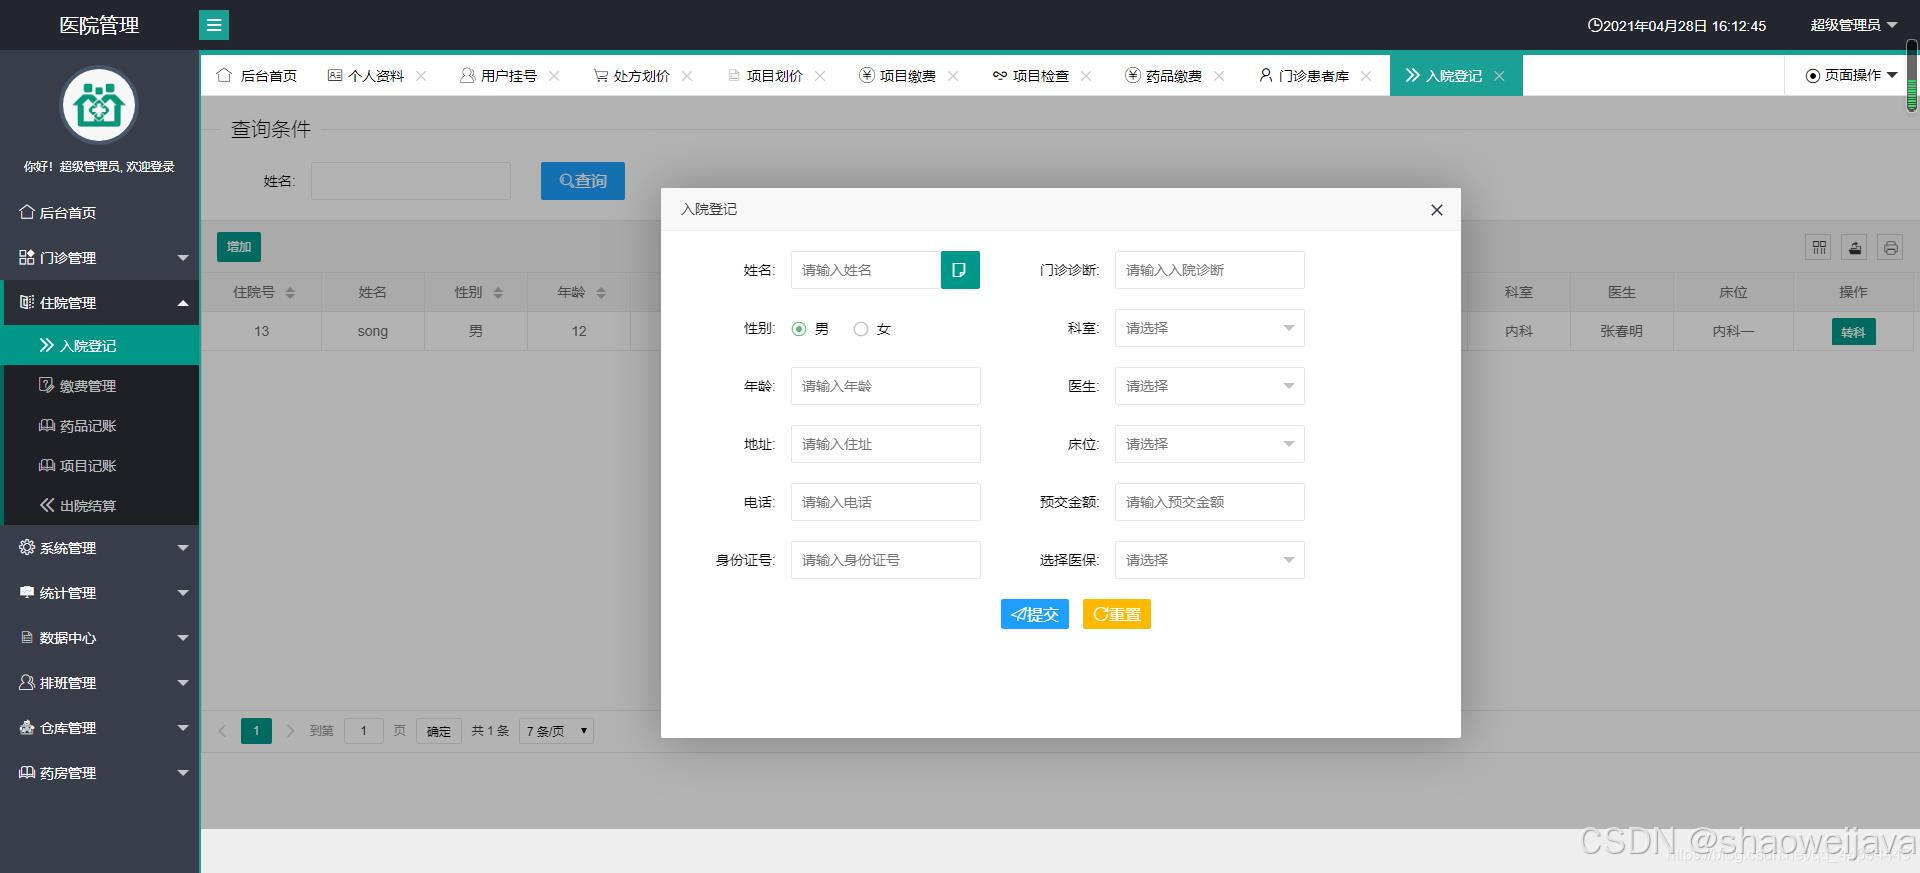1920x873 pixels.
Task: Close the 项目缴费 tab
Action: [954, 76]
